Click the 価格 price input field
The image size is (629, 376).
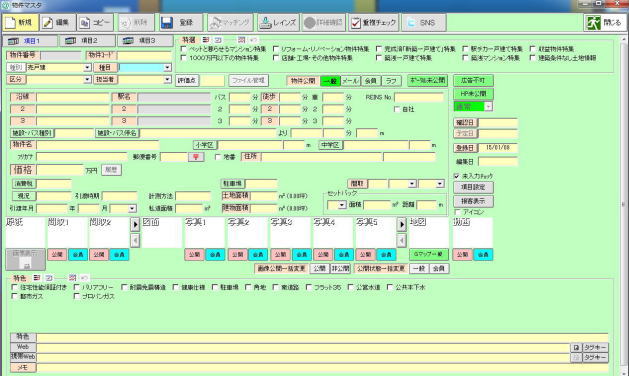(60, 170)
